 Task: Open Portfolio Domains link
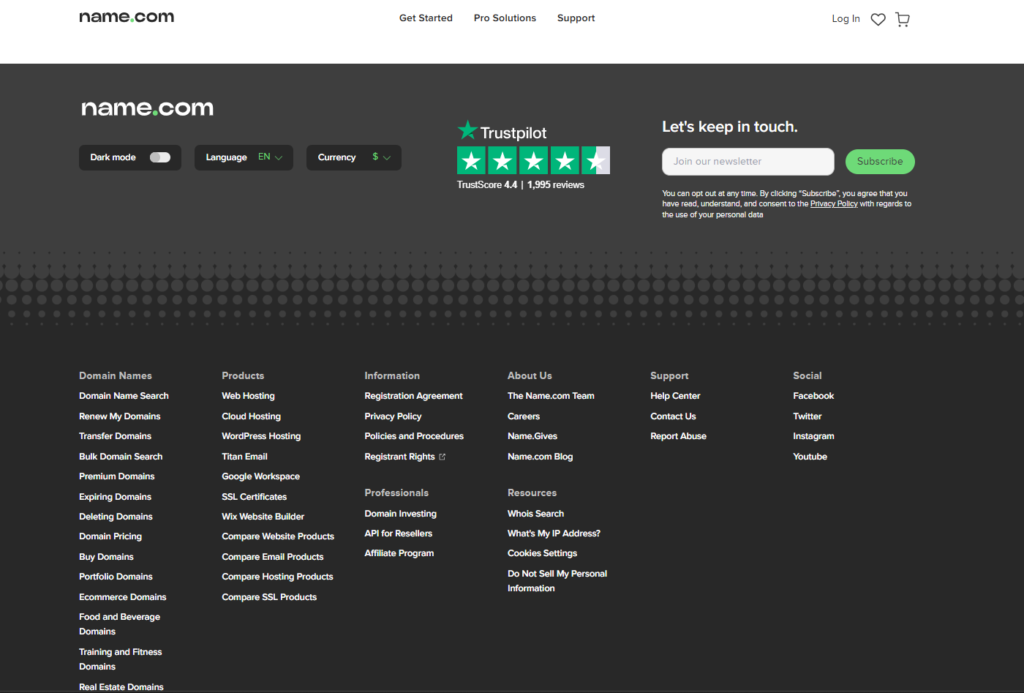click(116, 577)
